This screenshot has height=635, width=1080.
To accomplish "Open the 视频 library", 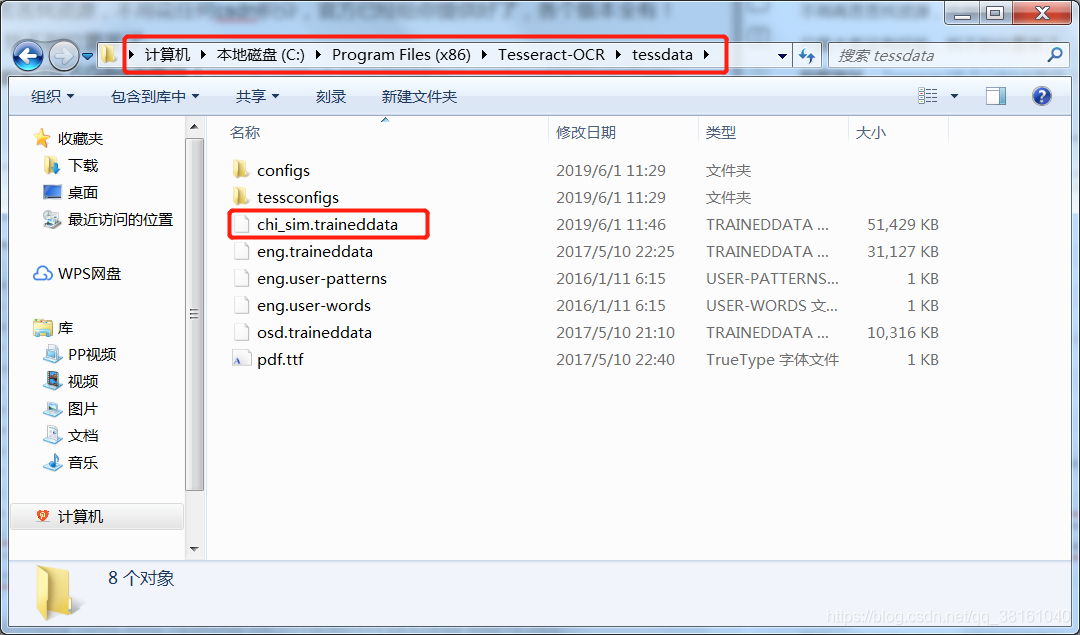I will point(83,381).
